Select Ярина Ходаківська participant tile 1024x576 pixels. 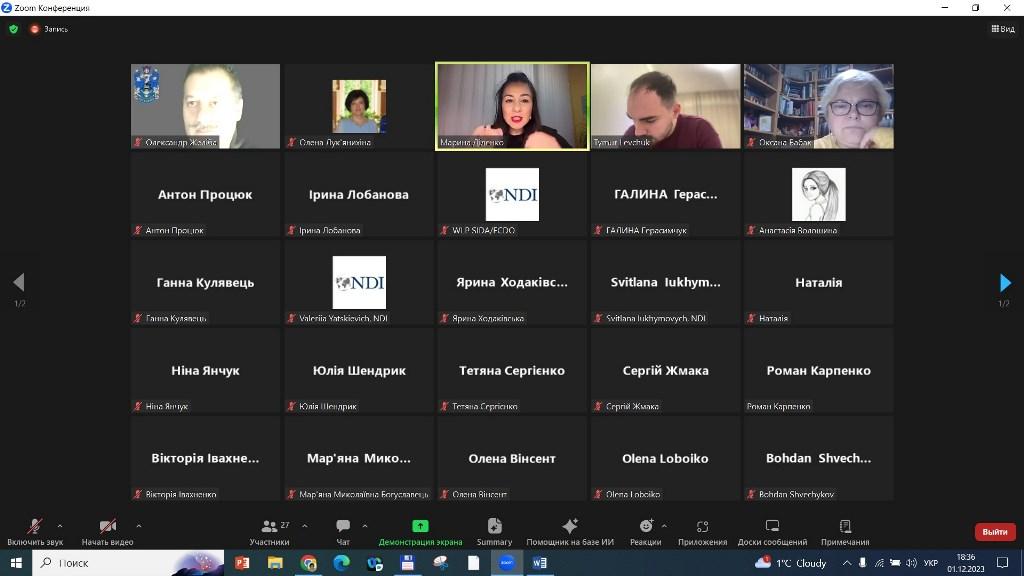[512, 282]
